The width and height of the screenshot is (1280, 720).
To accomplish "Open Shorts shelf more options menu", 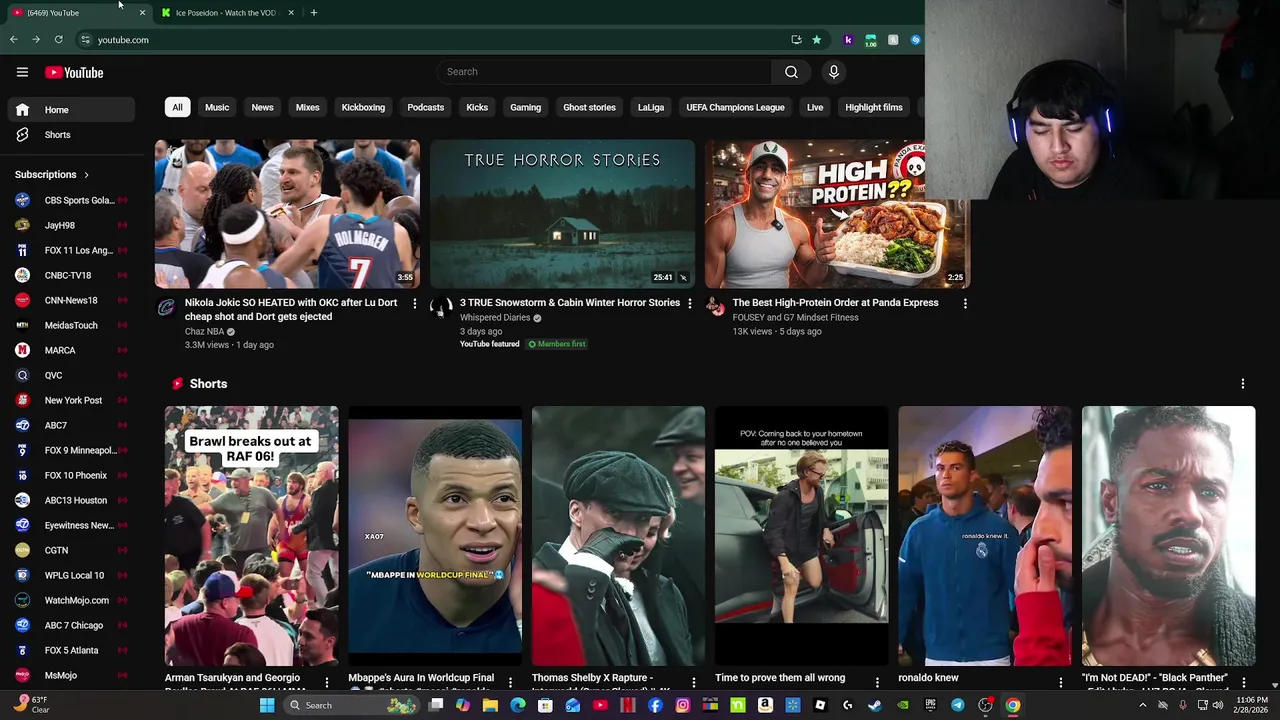I will 1243,384.
